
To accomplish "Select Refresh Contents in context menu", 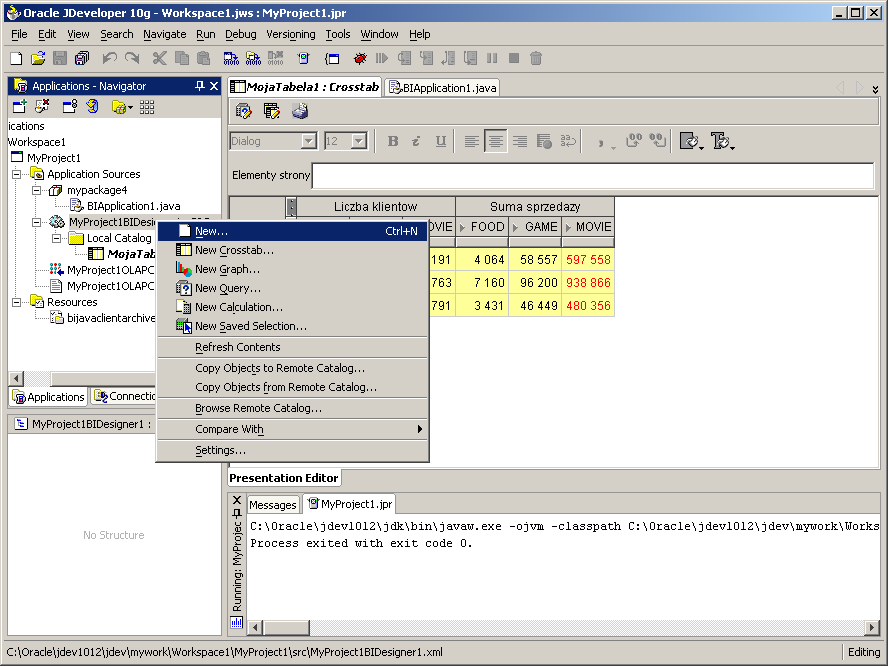I will tap(292, 347).
